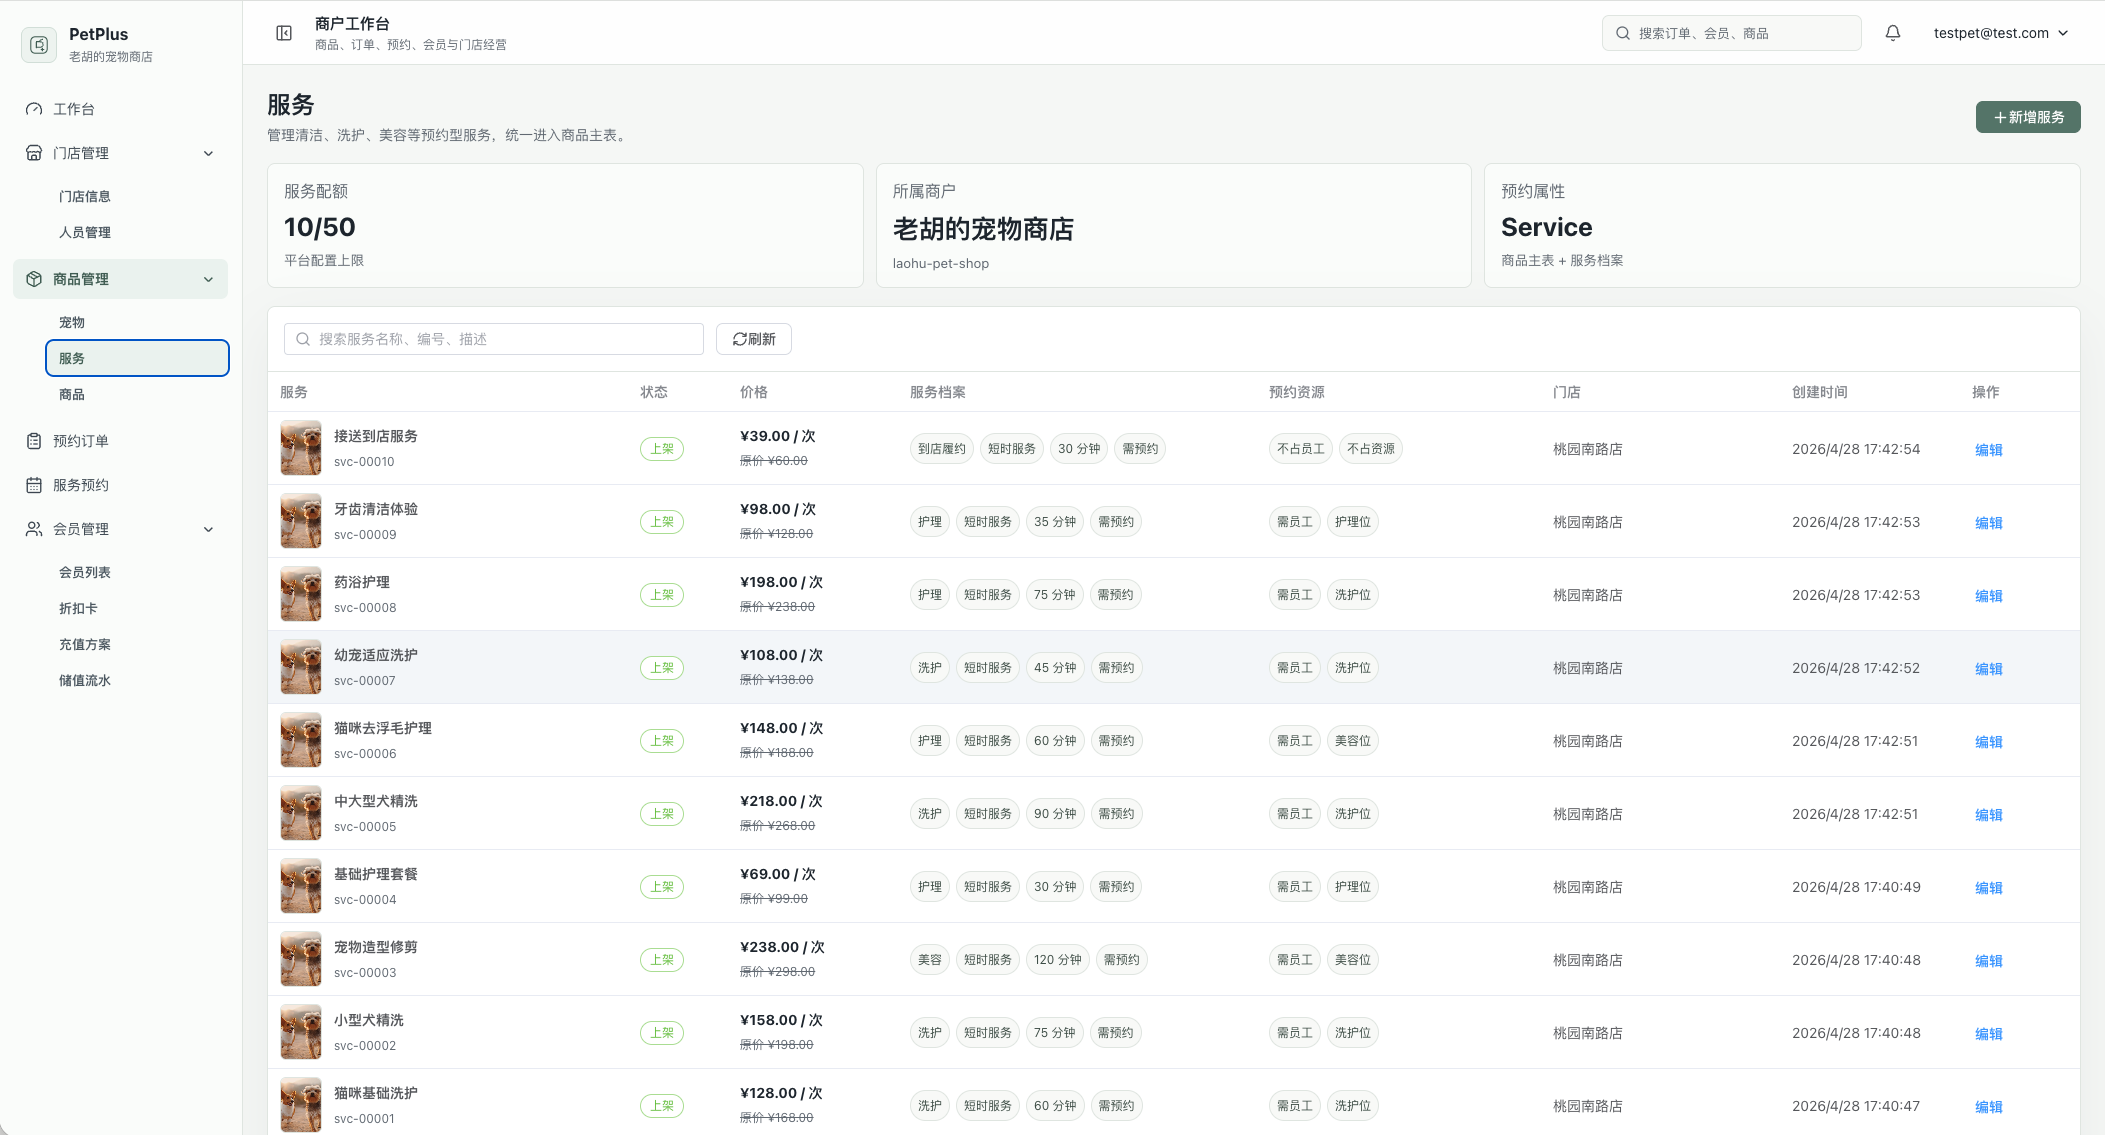Go to 宠物 submenu
The width and height of the screenshot is (2105, 1135).
137,322
